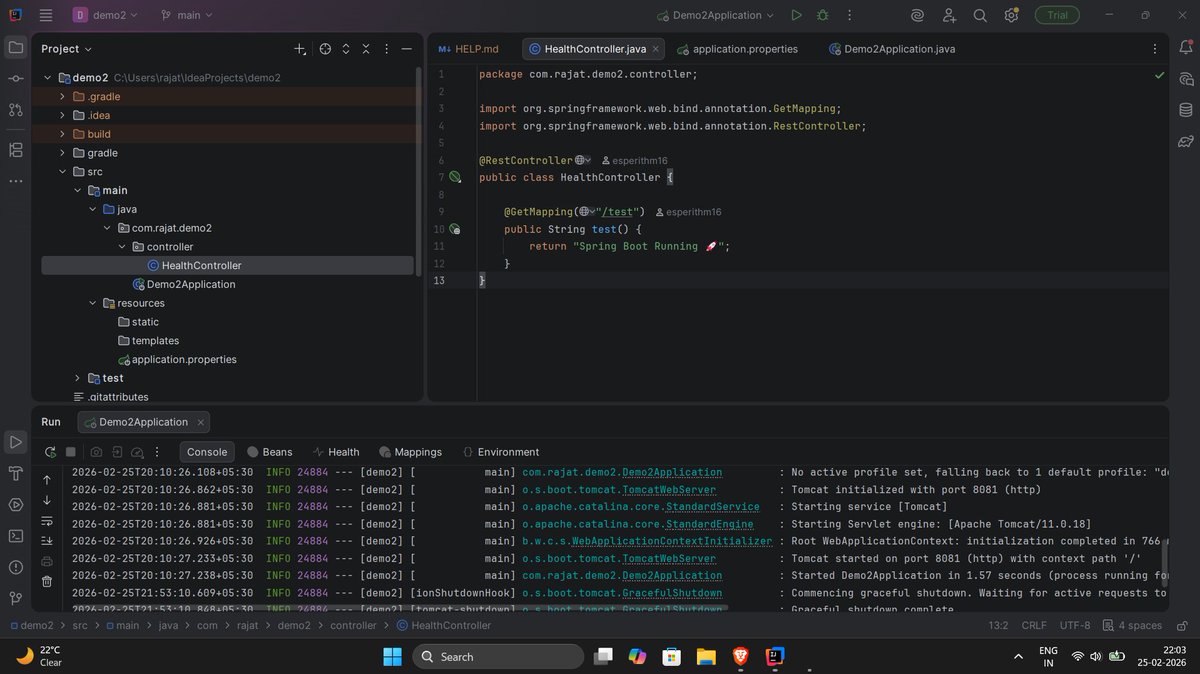
Task: Open the Gradle tool window
Action: point(1186,141)
